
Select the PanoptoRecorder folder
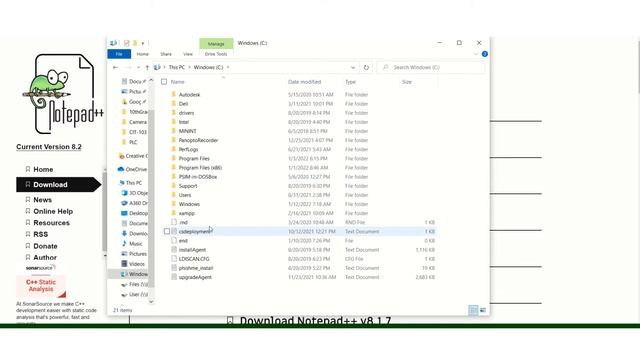pos(198,140)
